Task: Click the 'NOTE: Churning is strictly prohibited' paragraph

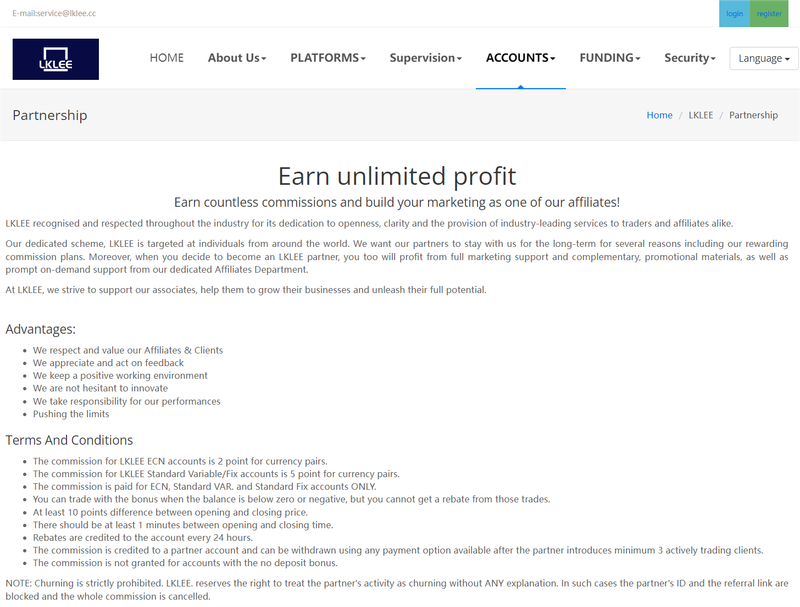Action: pos(397,590)
